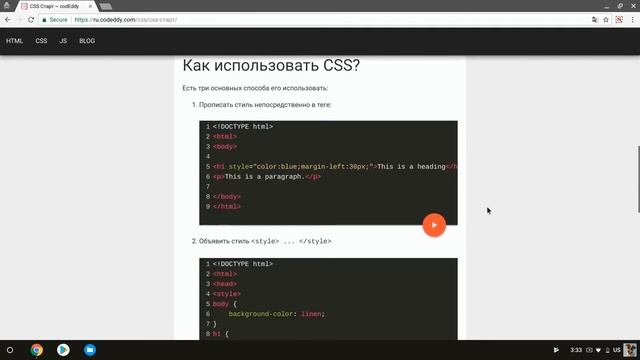Screen dimensions: 640x360
Task: Close the CSS Старт – codEddy tab
Action: coord(90,7)
